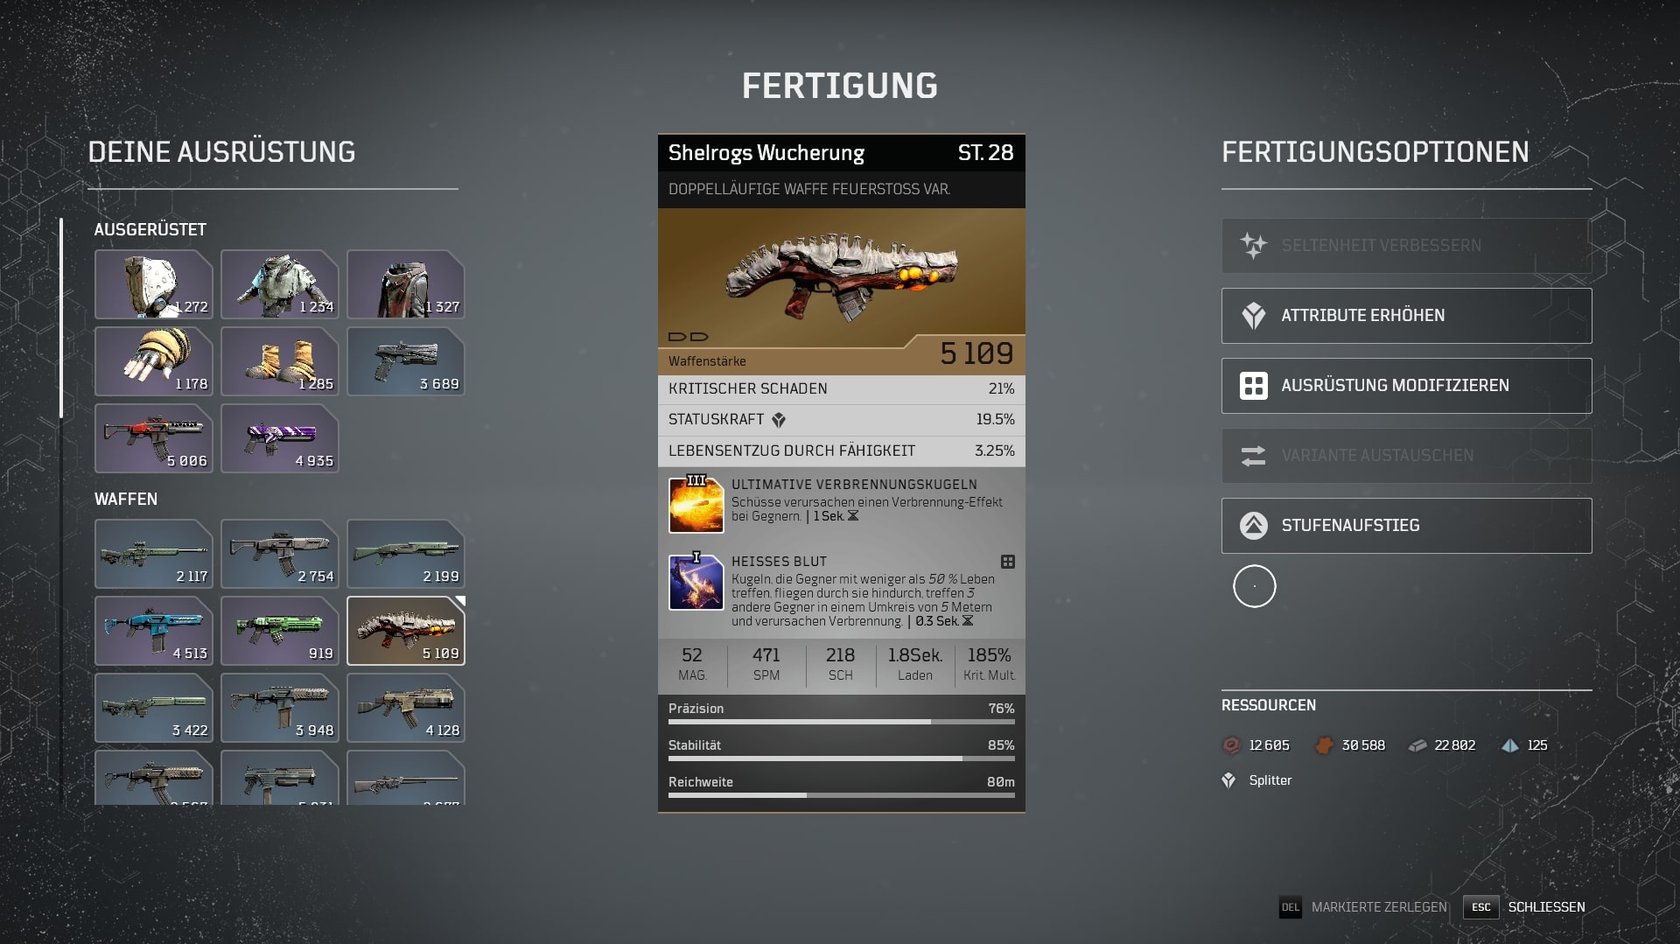Select equipped pistol 3 689
The height and width of the screenshot is (944, 1680).
[406, 362]
